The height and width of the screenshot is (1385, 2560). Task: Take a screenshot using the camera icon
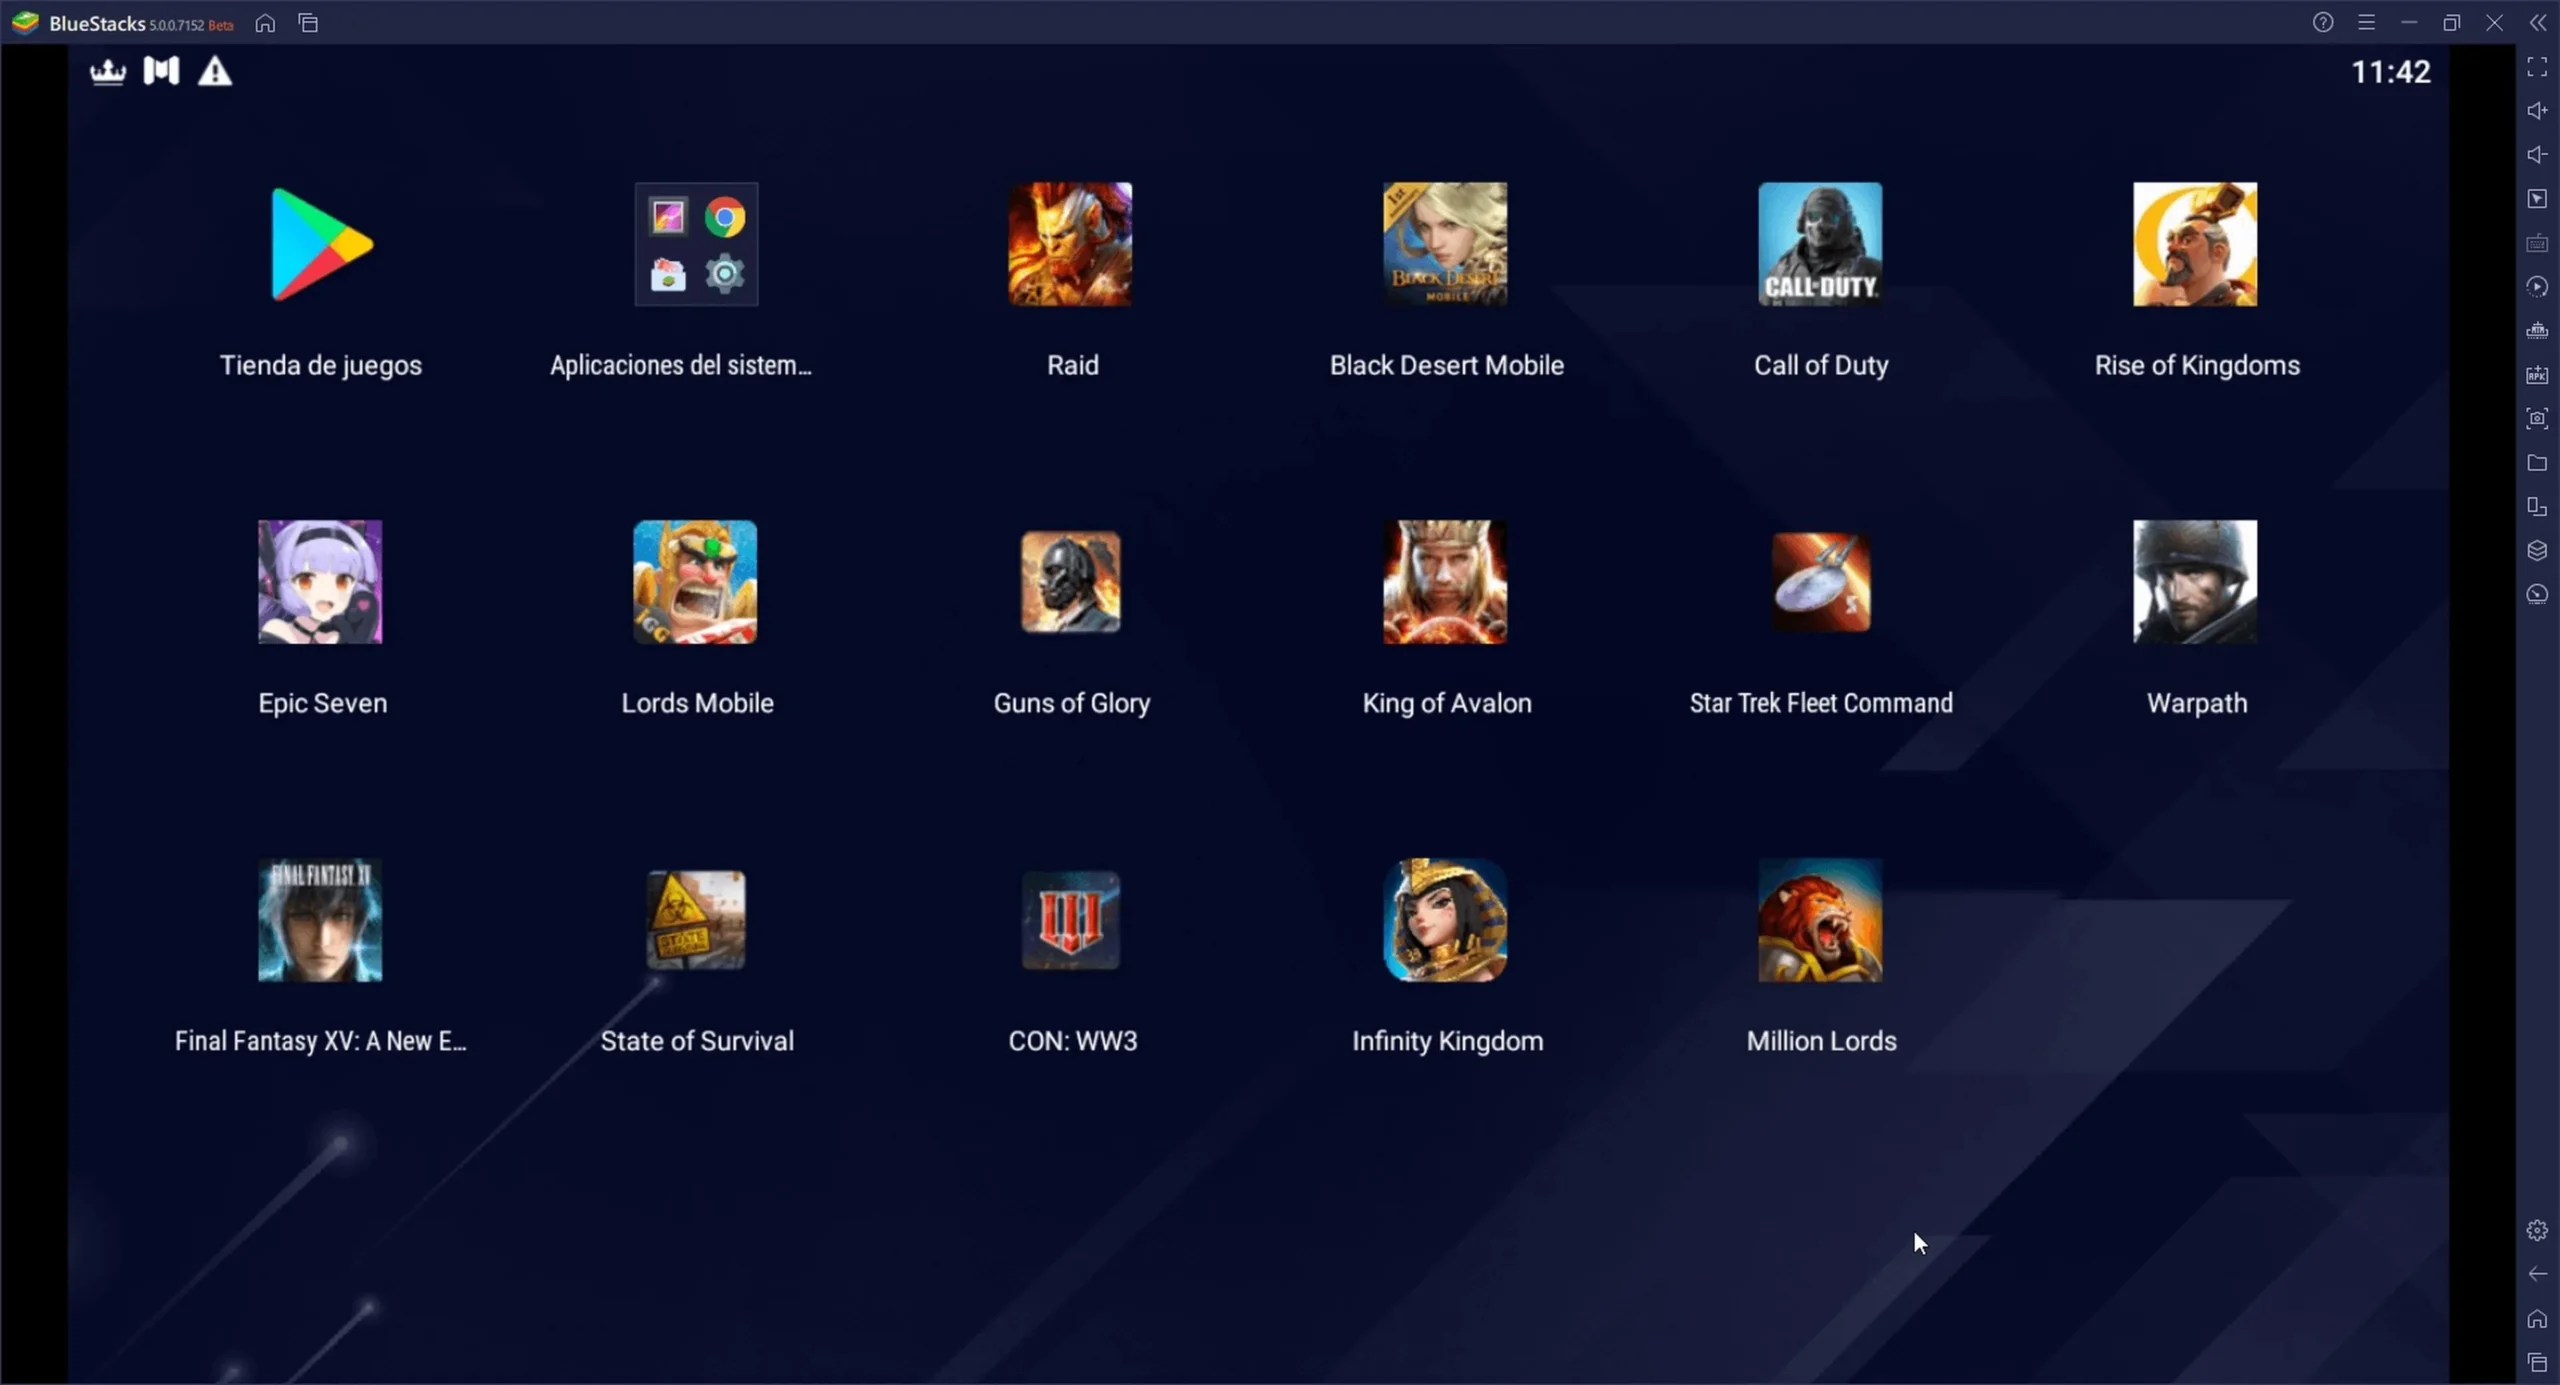tap(2537, 419)
